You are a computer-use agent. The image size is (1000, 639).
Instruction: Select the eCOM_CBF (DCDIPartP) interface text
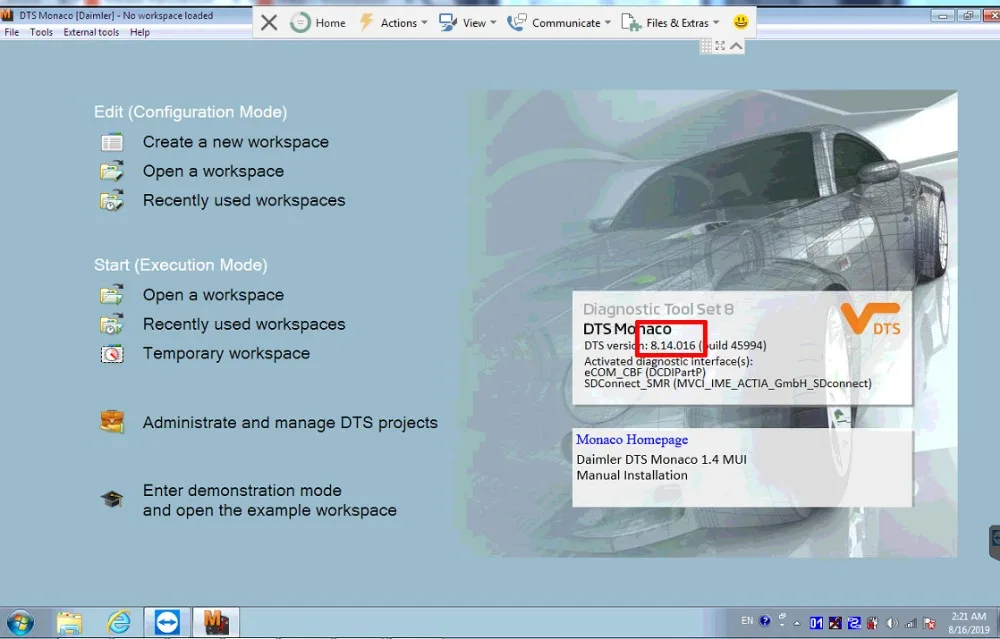645,372
